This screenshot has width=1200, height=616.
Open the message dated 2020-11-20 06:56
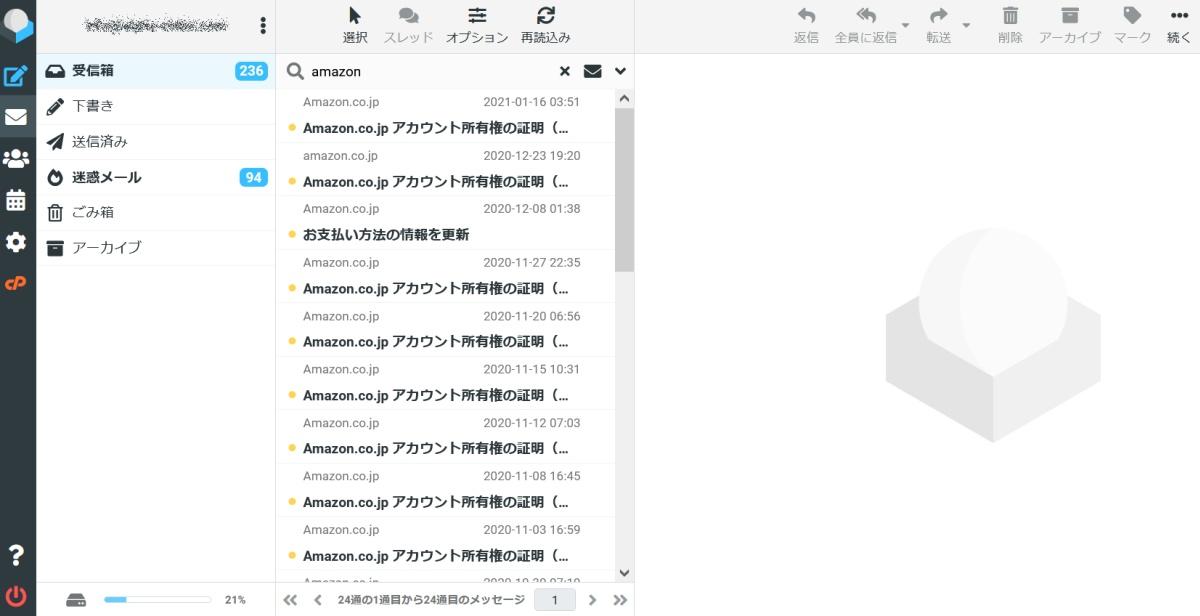pos(445,329)
